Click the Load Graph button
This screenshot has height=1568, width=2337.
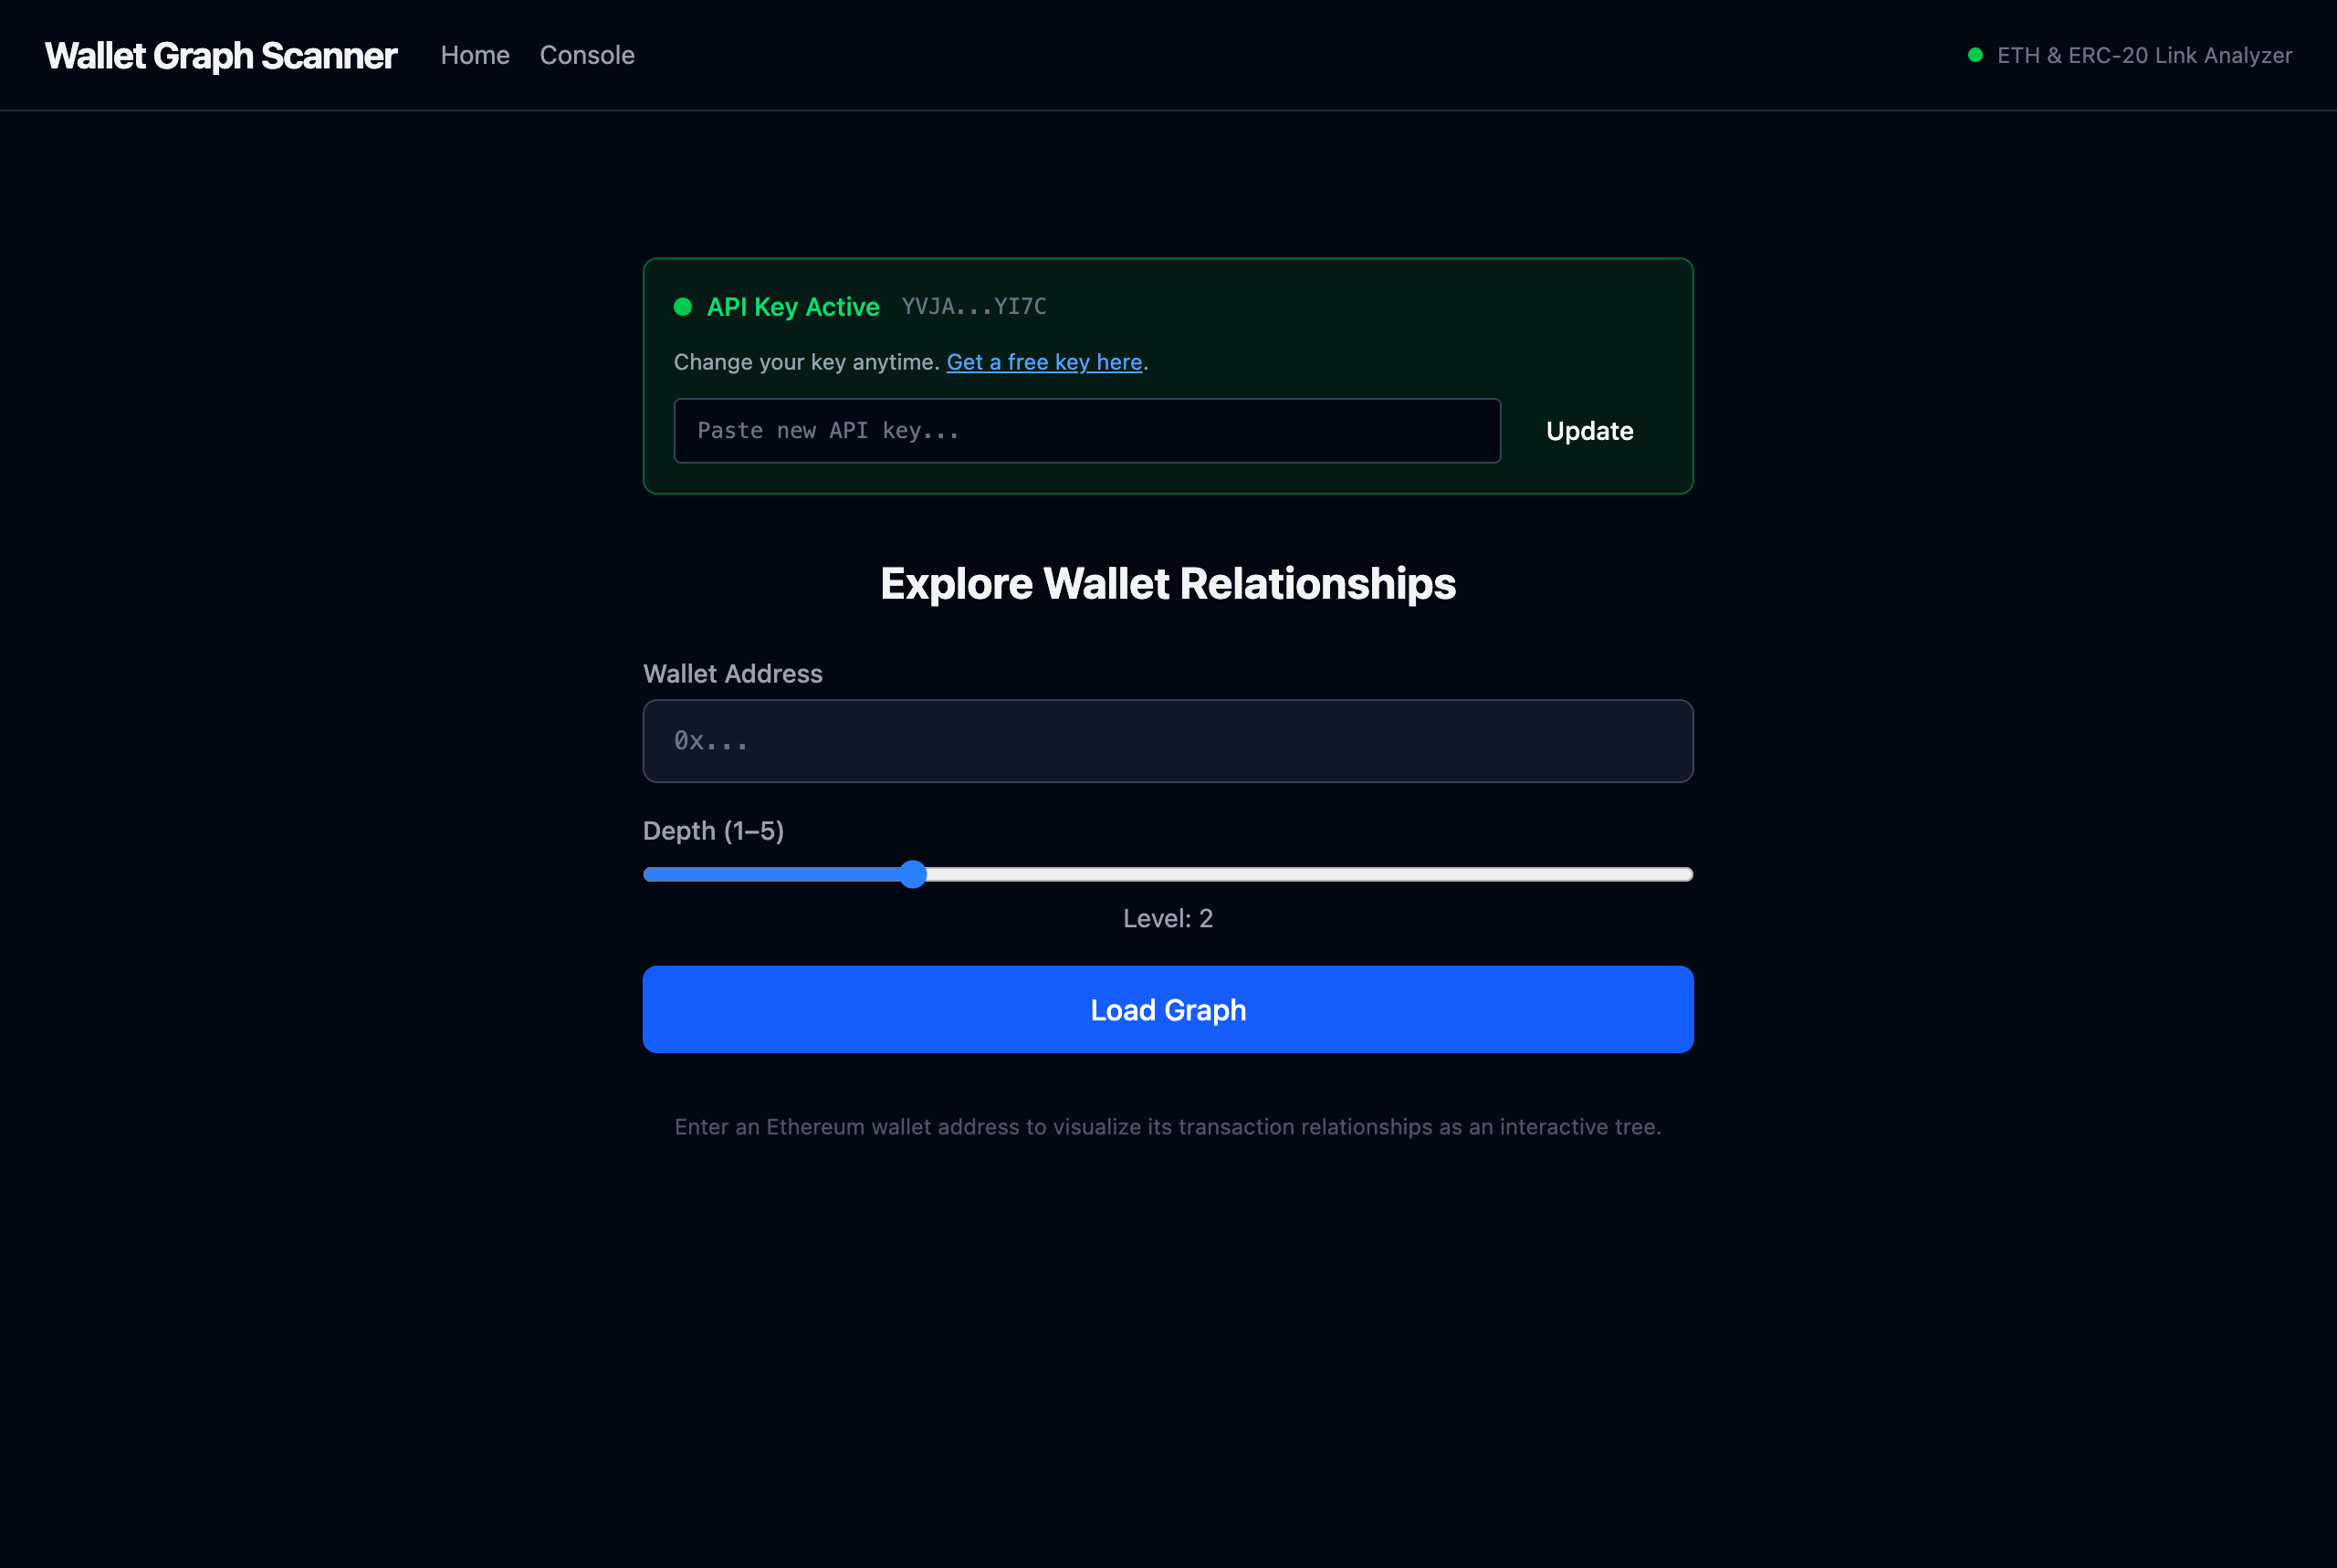pos(1168,1009)
